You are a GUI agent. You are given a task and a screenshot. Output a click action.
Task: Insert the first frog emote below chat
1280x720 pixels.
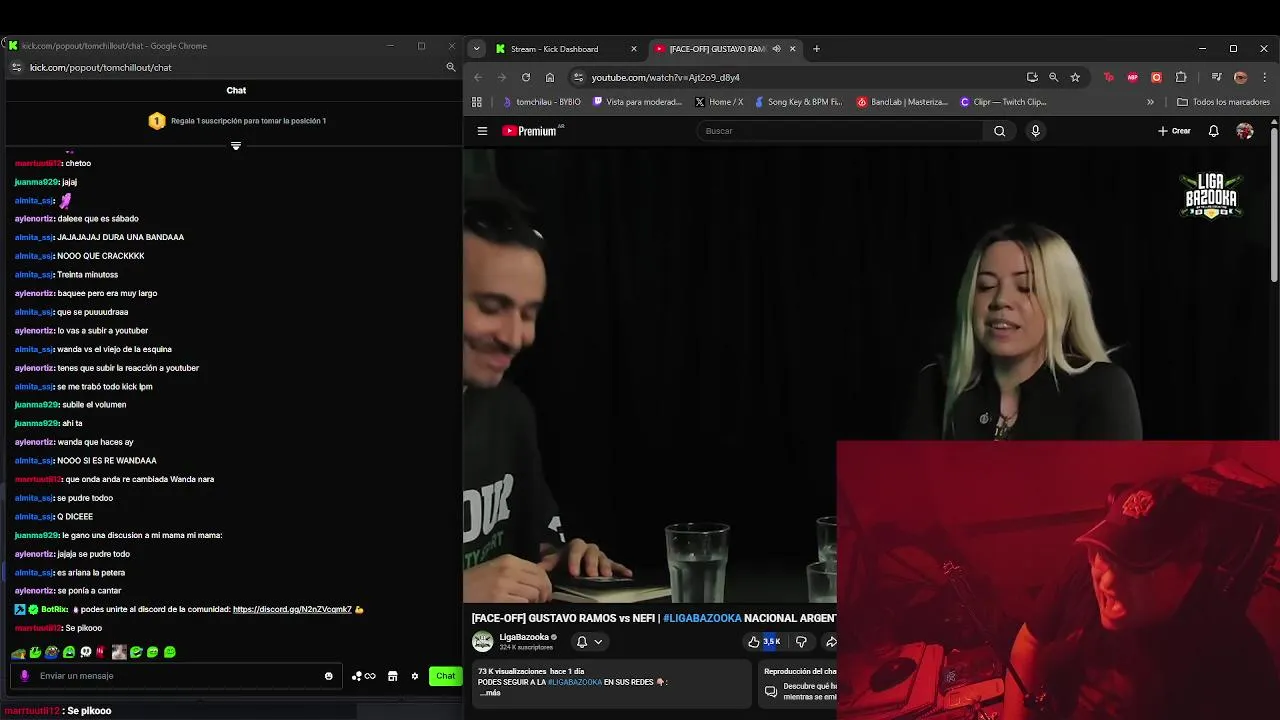click(x=18, y=652)
